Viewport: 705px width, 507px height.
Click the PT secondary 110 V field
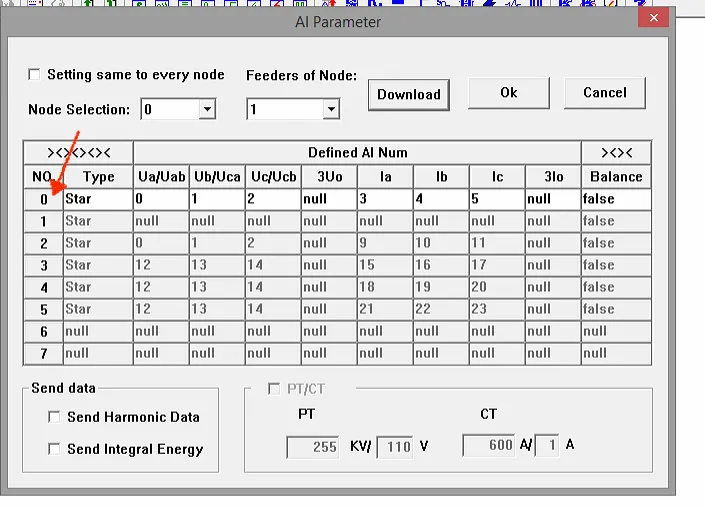[395, 447]
